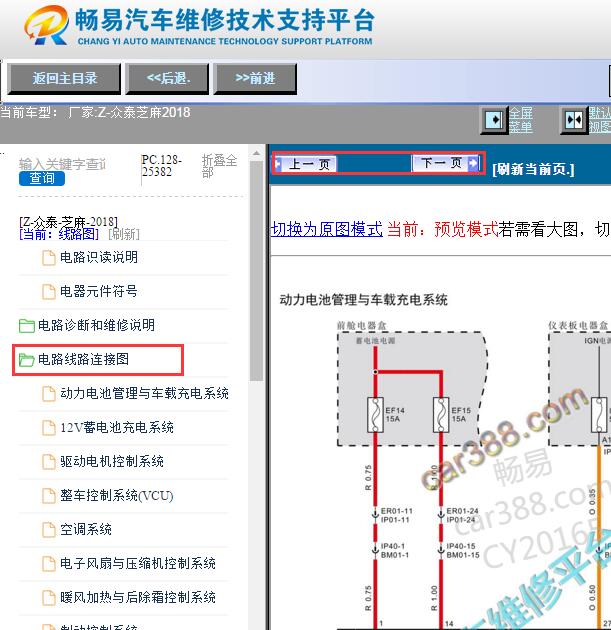Click the document icon beside 12V蓄电池充电系统
611x630 pixels.
pyautogui.click(x=49, y=428)
